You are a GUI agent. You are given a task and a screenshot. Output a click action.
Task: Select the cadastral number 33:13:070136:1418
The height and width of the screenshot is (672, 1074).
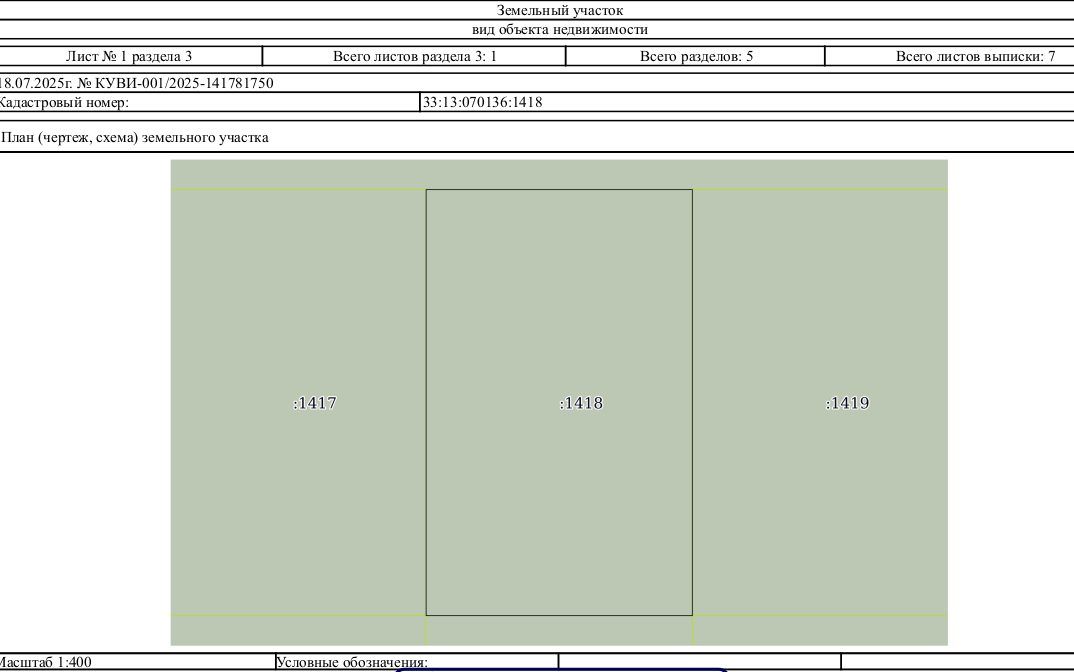[x=482, y=102]
